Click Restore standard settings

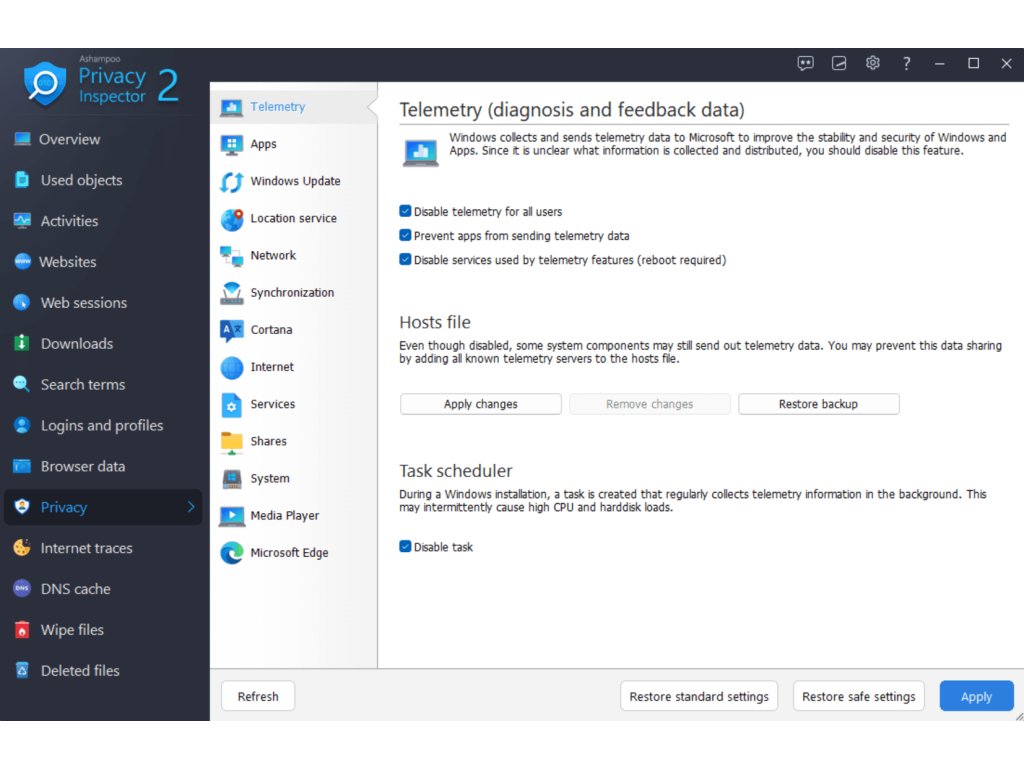(699, 697)
